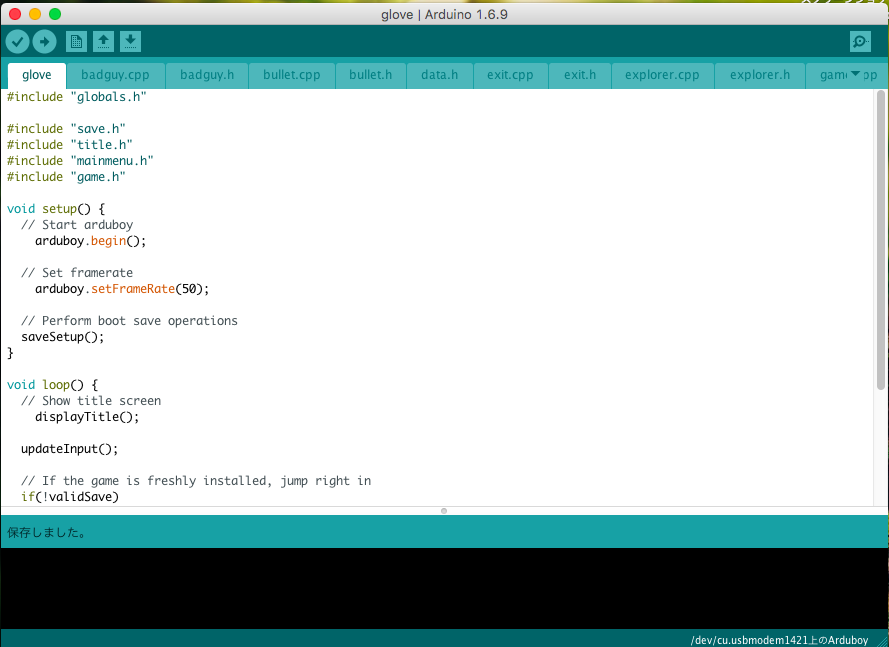The width and height of the screenshot is (889, 647).
Task: Open an existing sketch
Action: pyautogui.click(x=103, y=41)
